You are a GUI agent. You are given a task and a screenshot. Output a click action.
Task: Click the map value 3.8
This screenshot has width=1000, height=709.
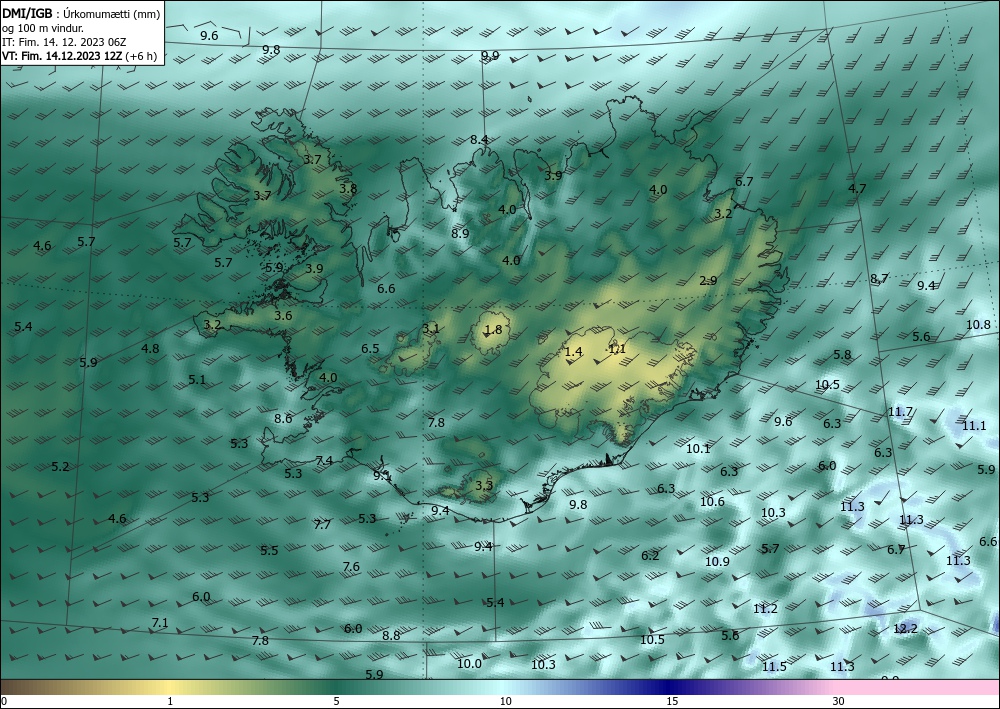(348, 189)
